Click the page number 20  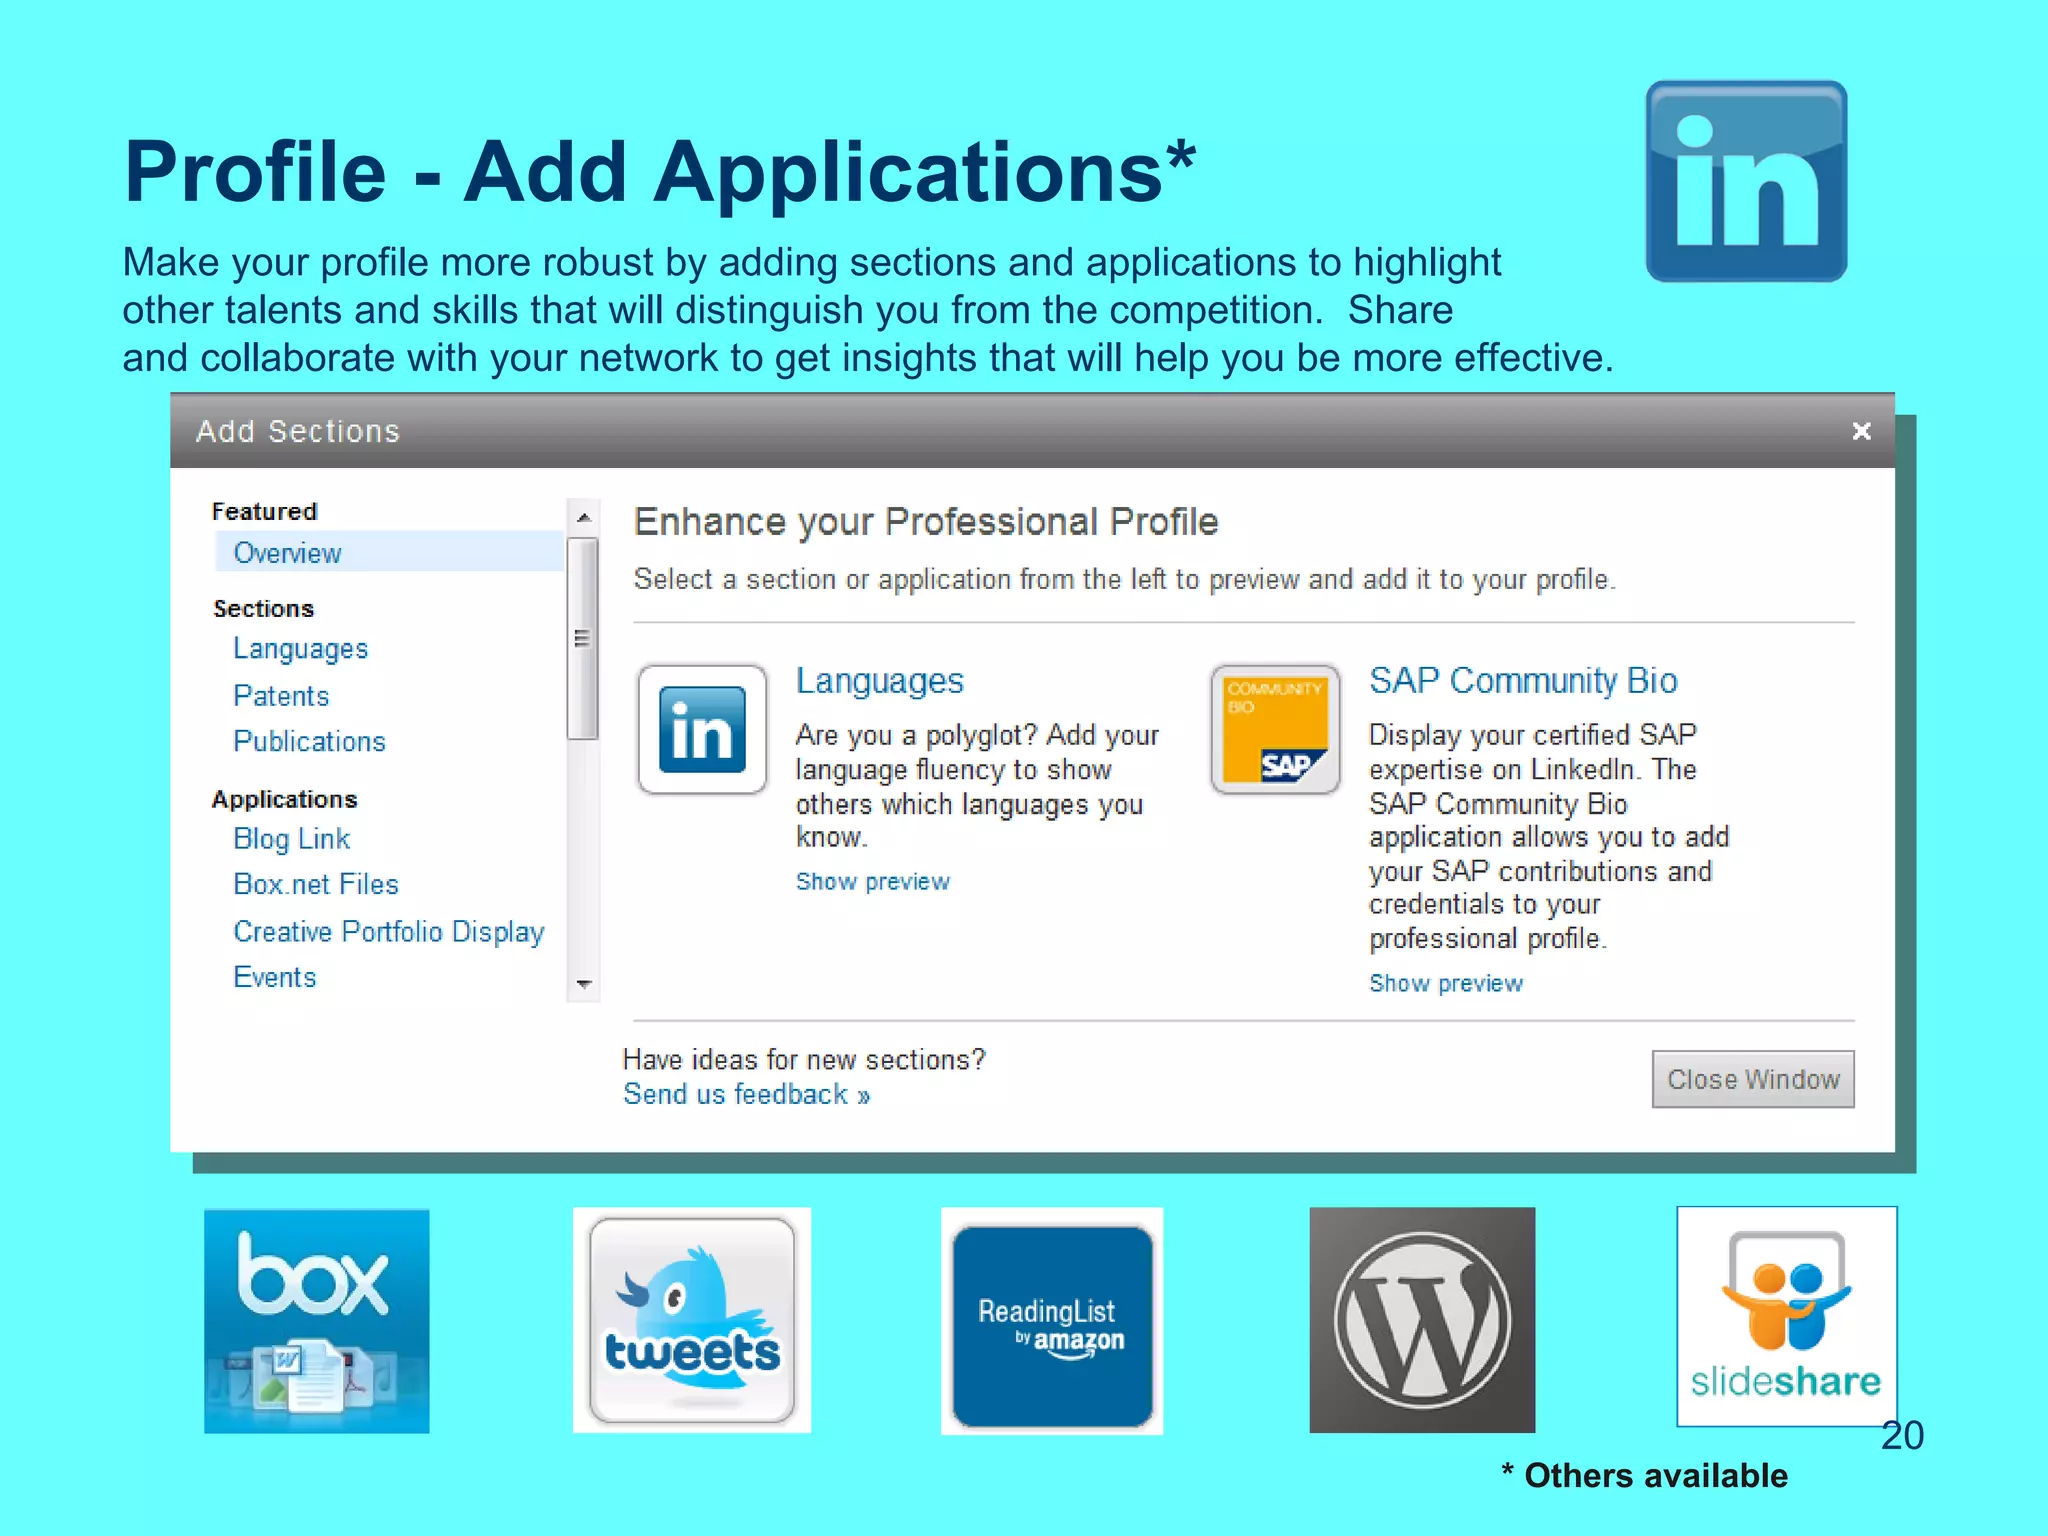pyautogui.click(x=1902, y=1435)
